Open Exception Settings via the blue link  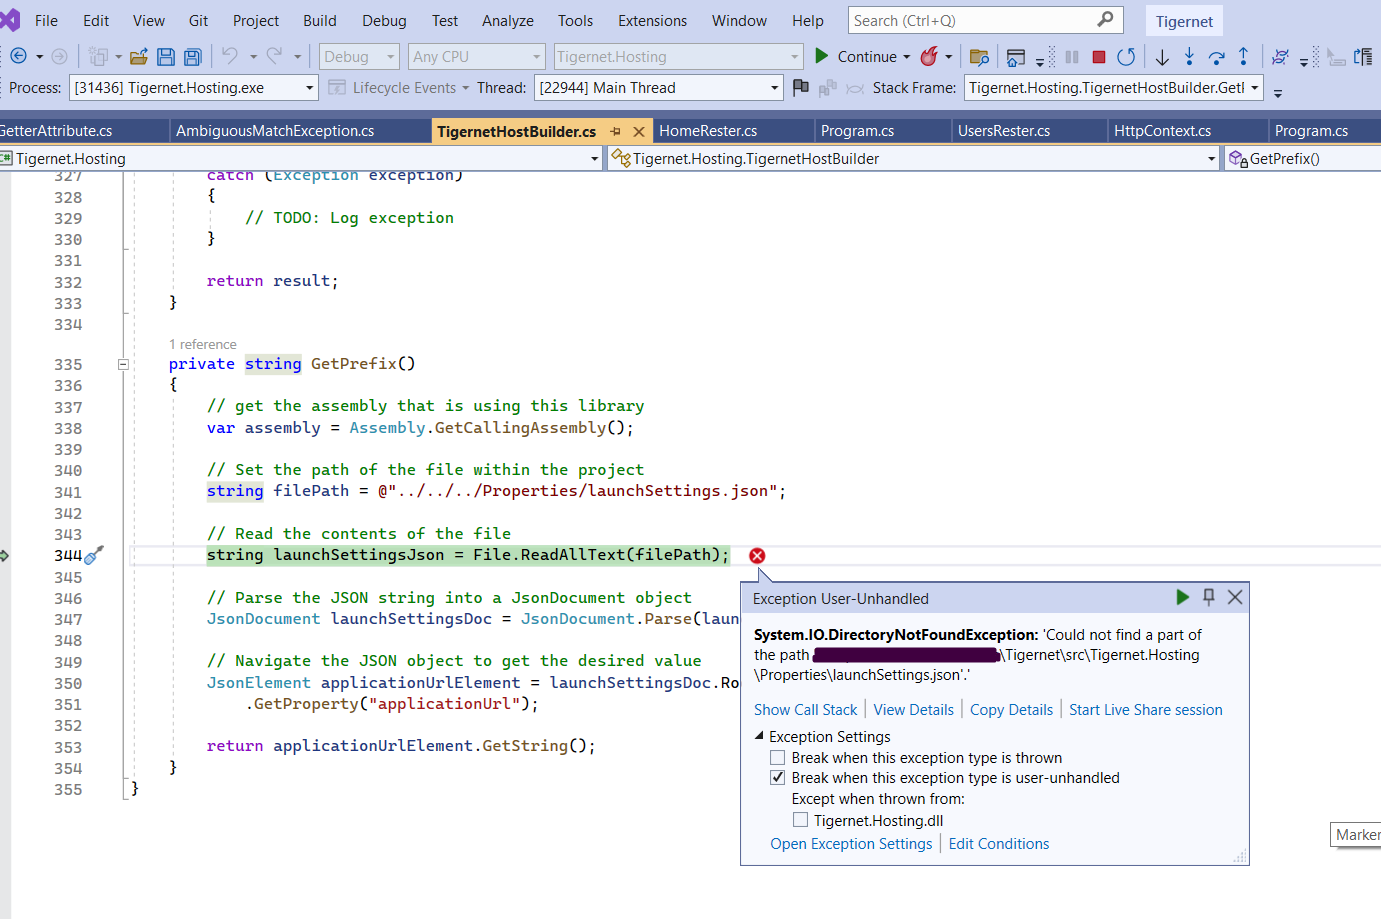(x=851, y=843)
